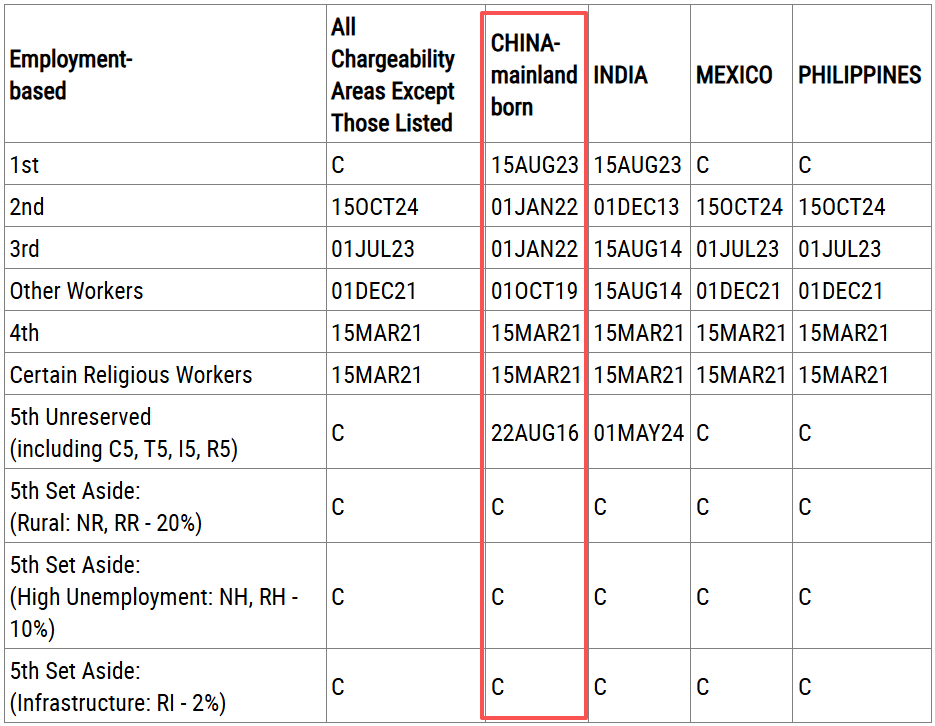Viewport: 935px width, 726px height.
Task: Click the MEXICO column header
Action: coord(733,75)
